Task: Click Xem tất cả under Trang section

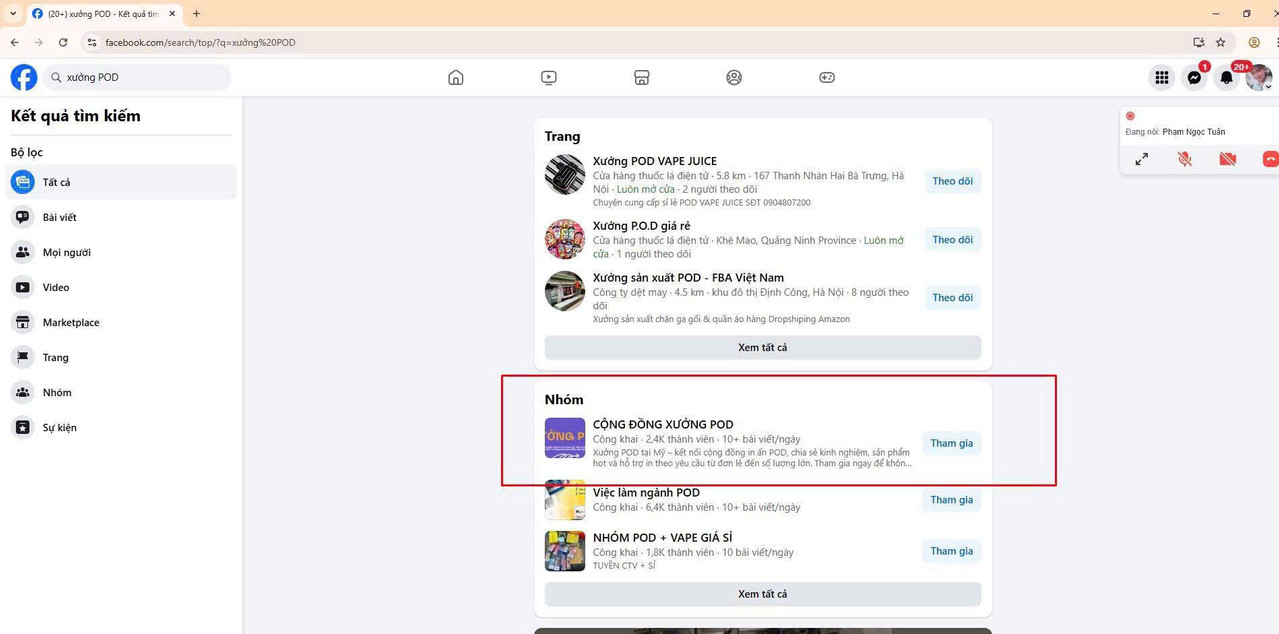Action: 763,347
